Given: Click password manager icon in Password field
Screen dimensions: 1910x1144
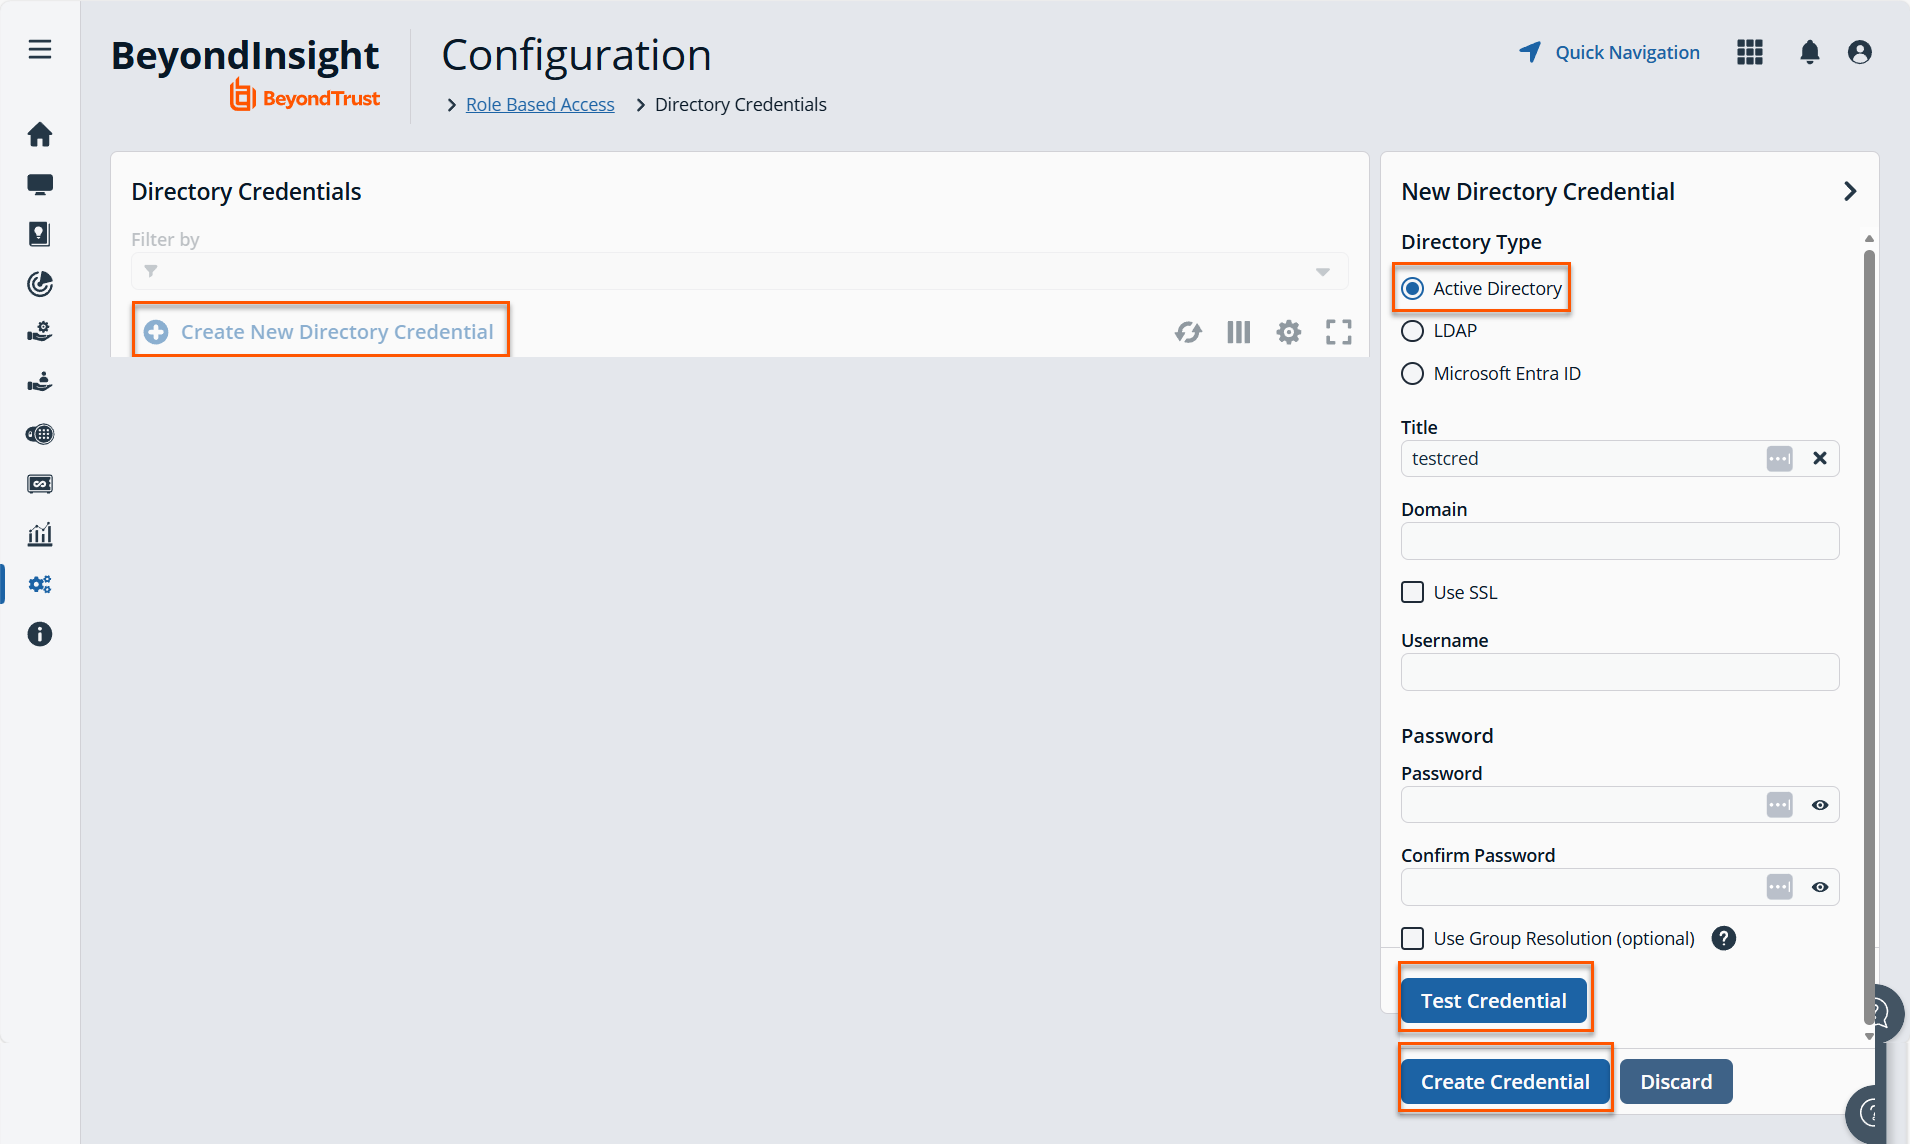Looking at the screenshot, I should 1780,805.
